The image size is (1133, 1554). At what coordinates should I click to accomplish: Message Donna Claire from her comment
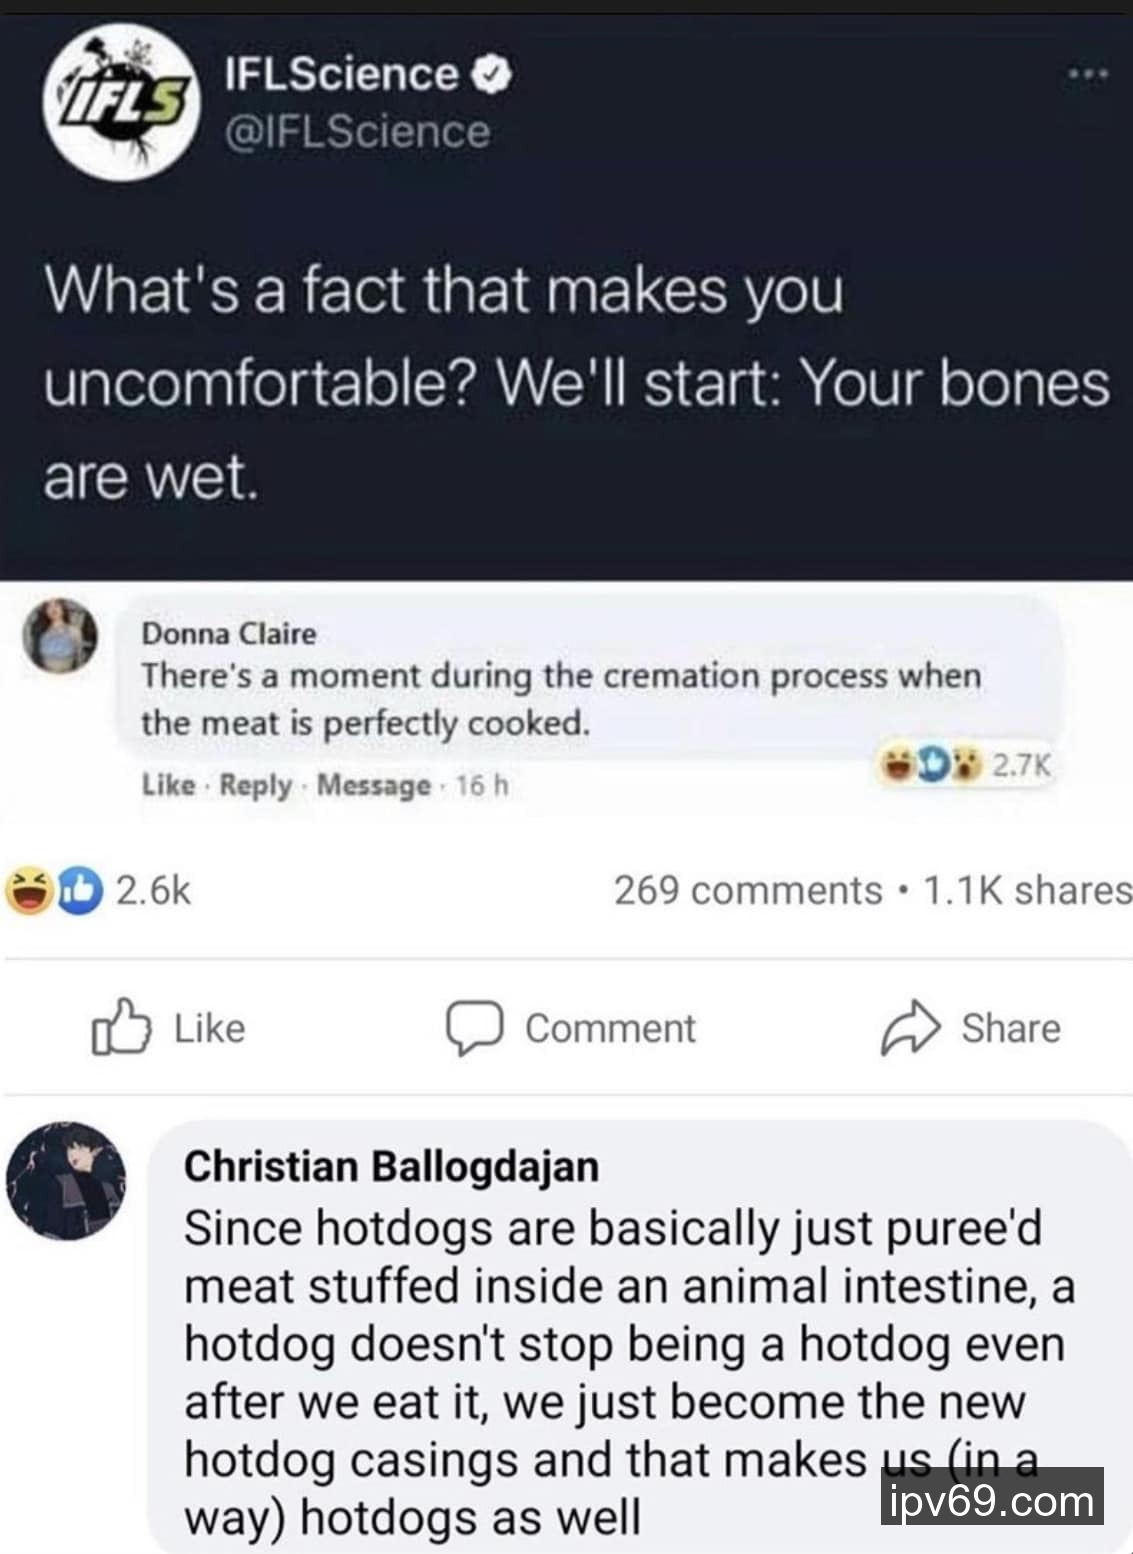(373, 786)
